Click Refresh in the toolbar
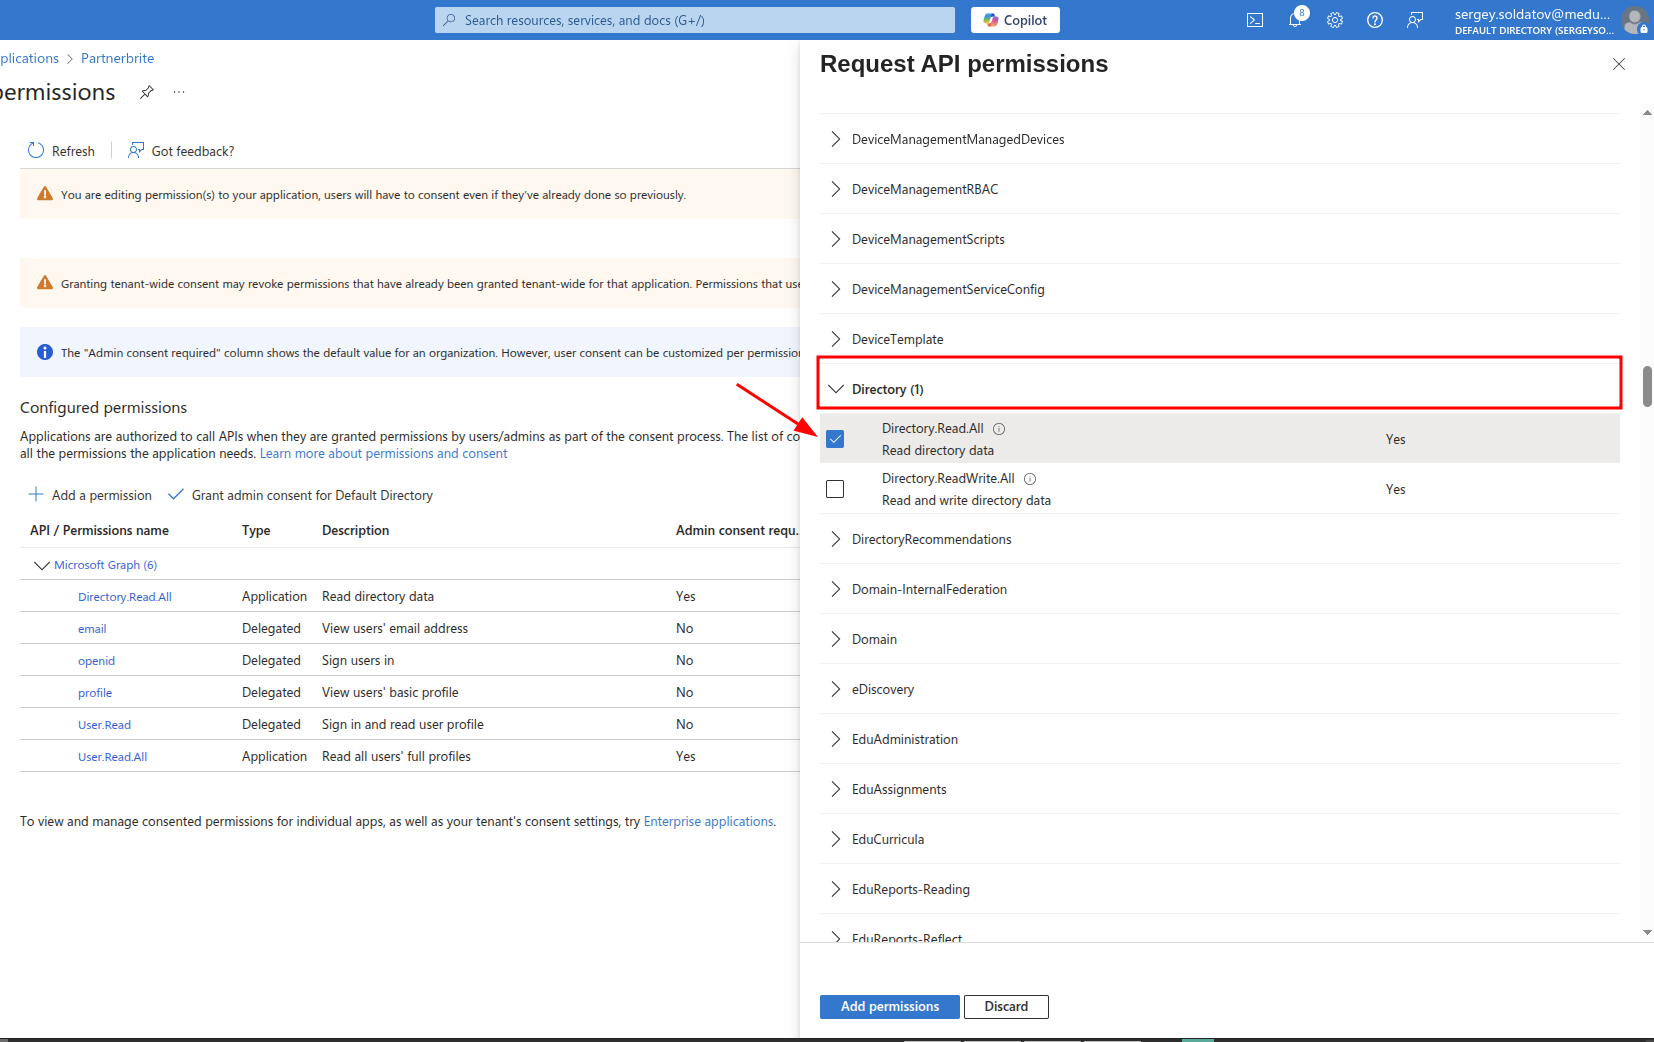This screenshot has width=1654, height=1042. click(61, 151)
